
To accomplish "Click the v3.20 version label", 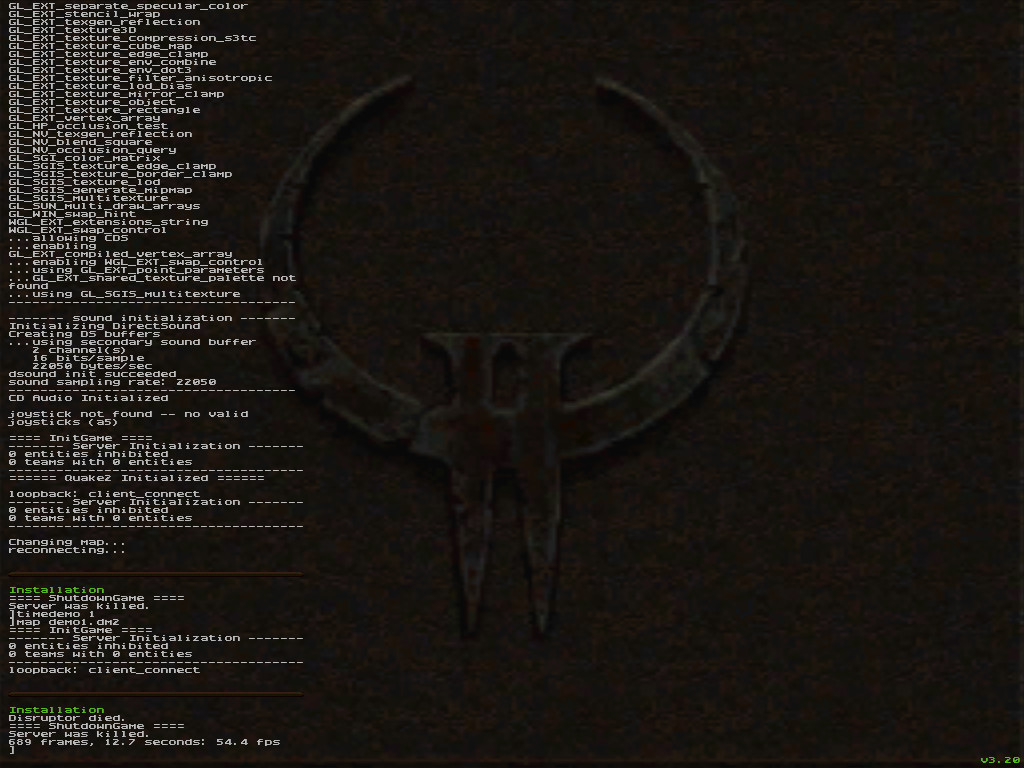I will coord(1000,760).
